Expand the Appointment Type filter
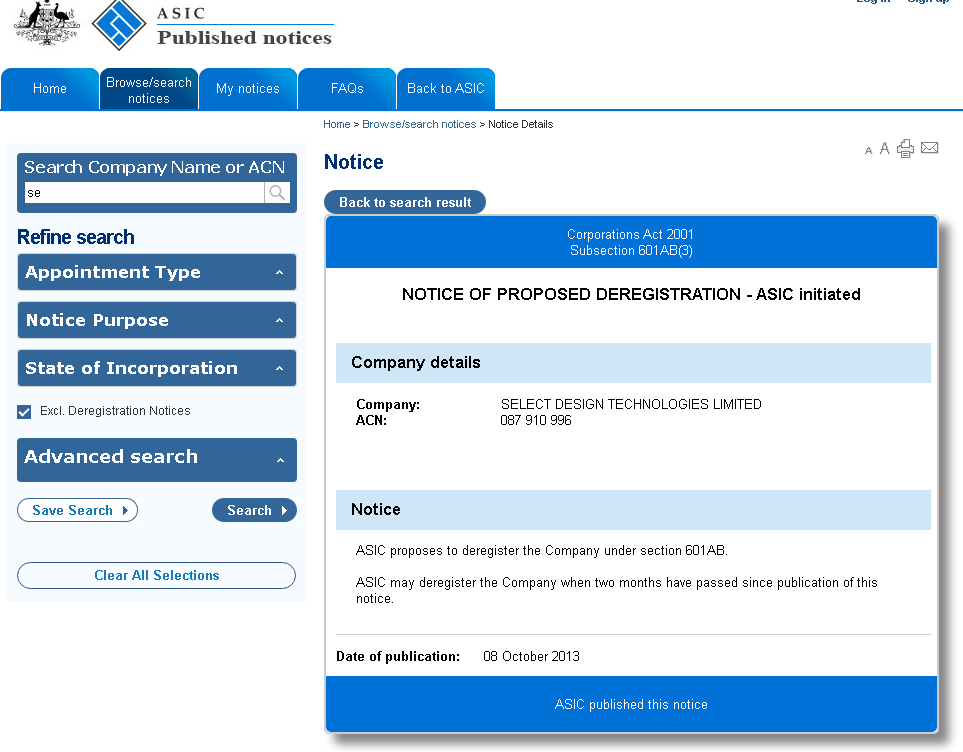The width and height of the screenshot is (963, 752). [157, 272]
